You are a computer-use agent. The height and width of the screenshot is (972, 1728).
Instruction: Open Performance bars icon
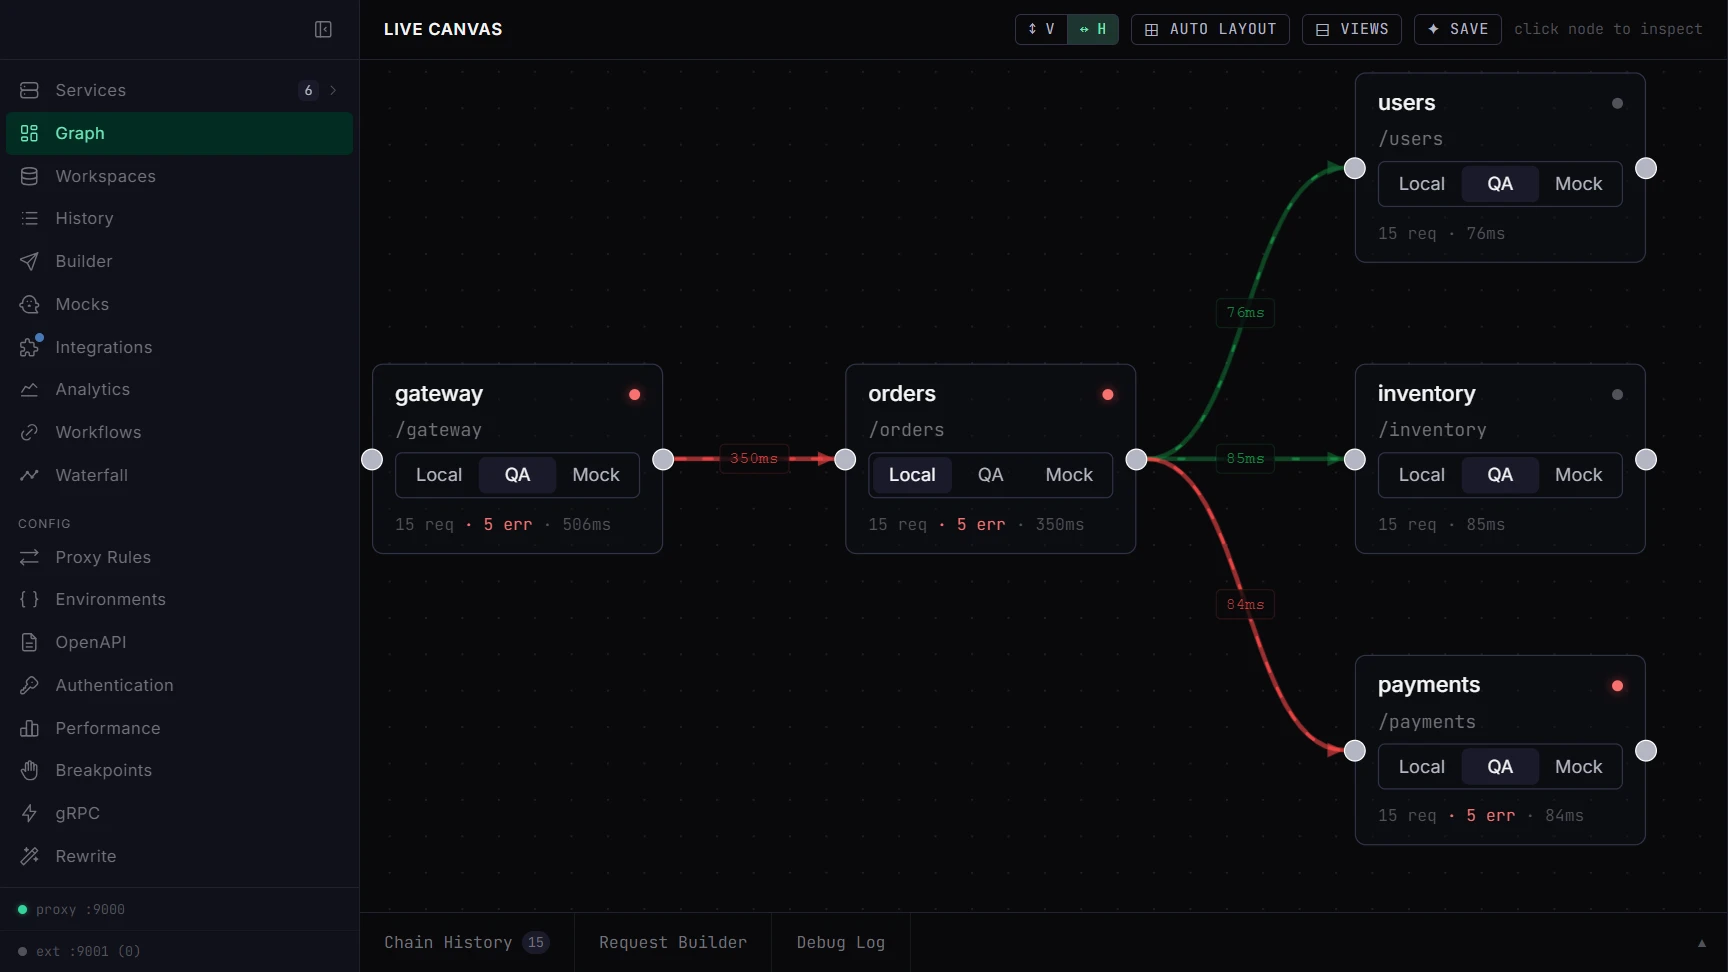click(29, 728)
